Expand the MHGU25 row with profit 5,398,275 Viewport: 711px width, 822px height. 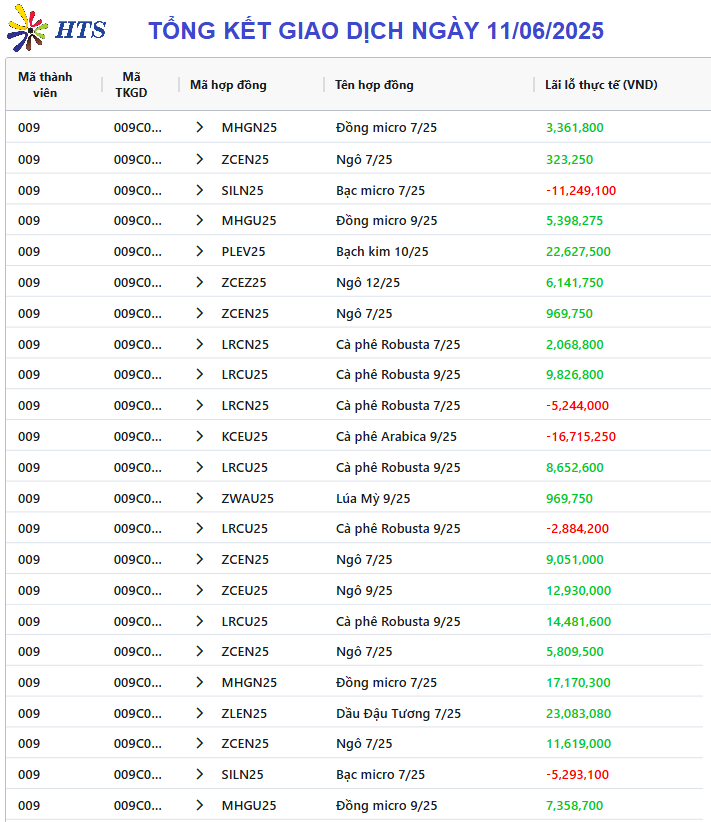pos(199,220)
